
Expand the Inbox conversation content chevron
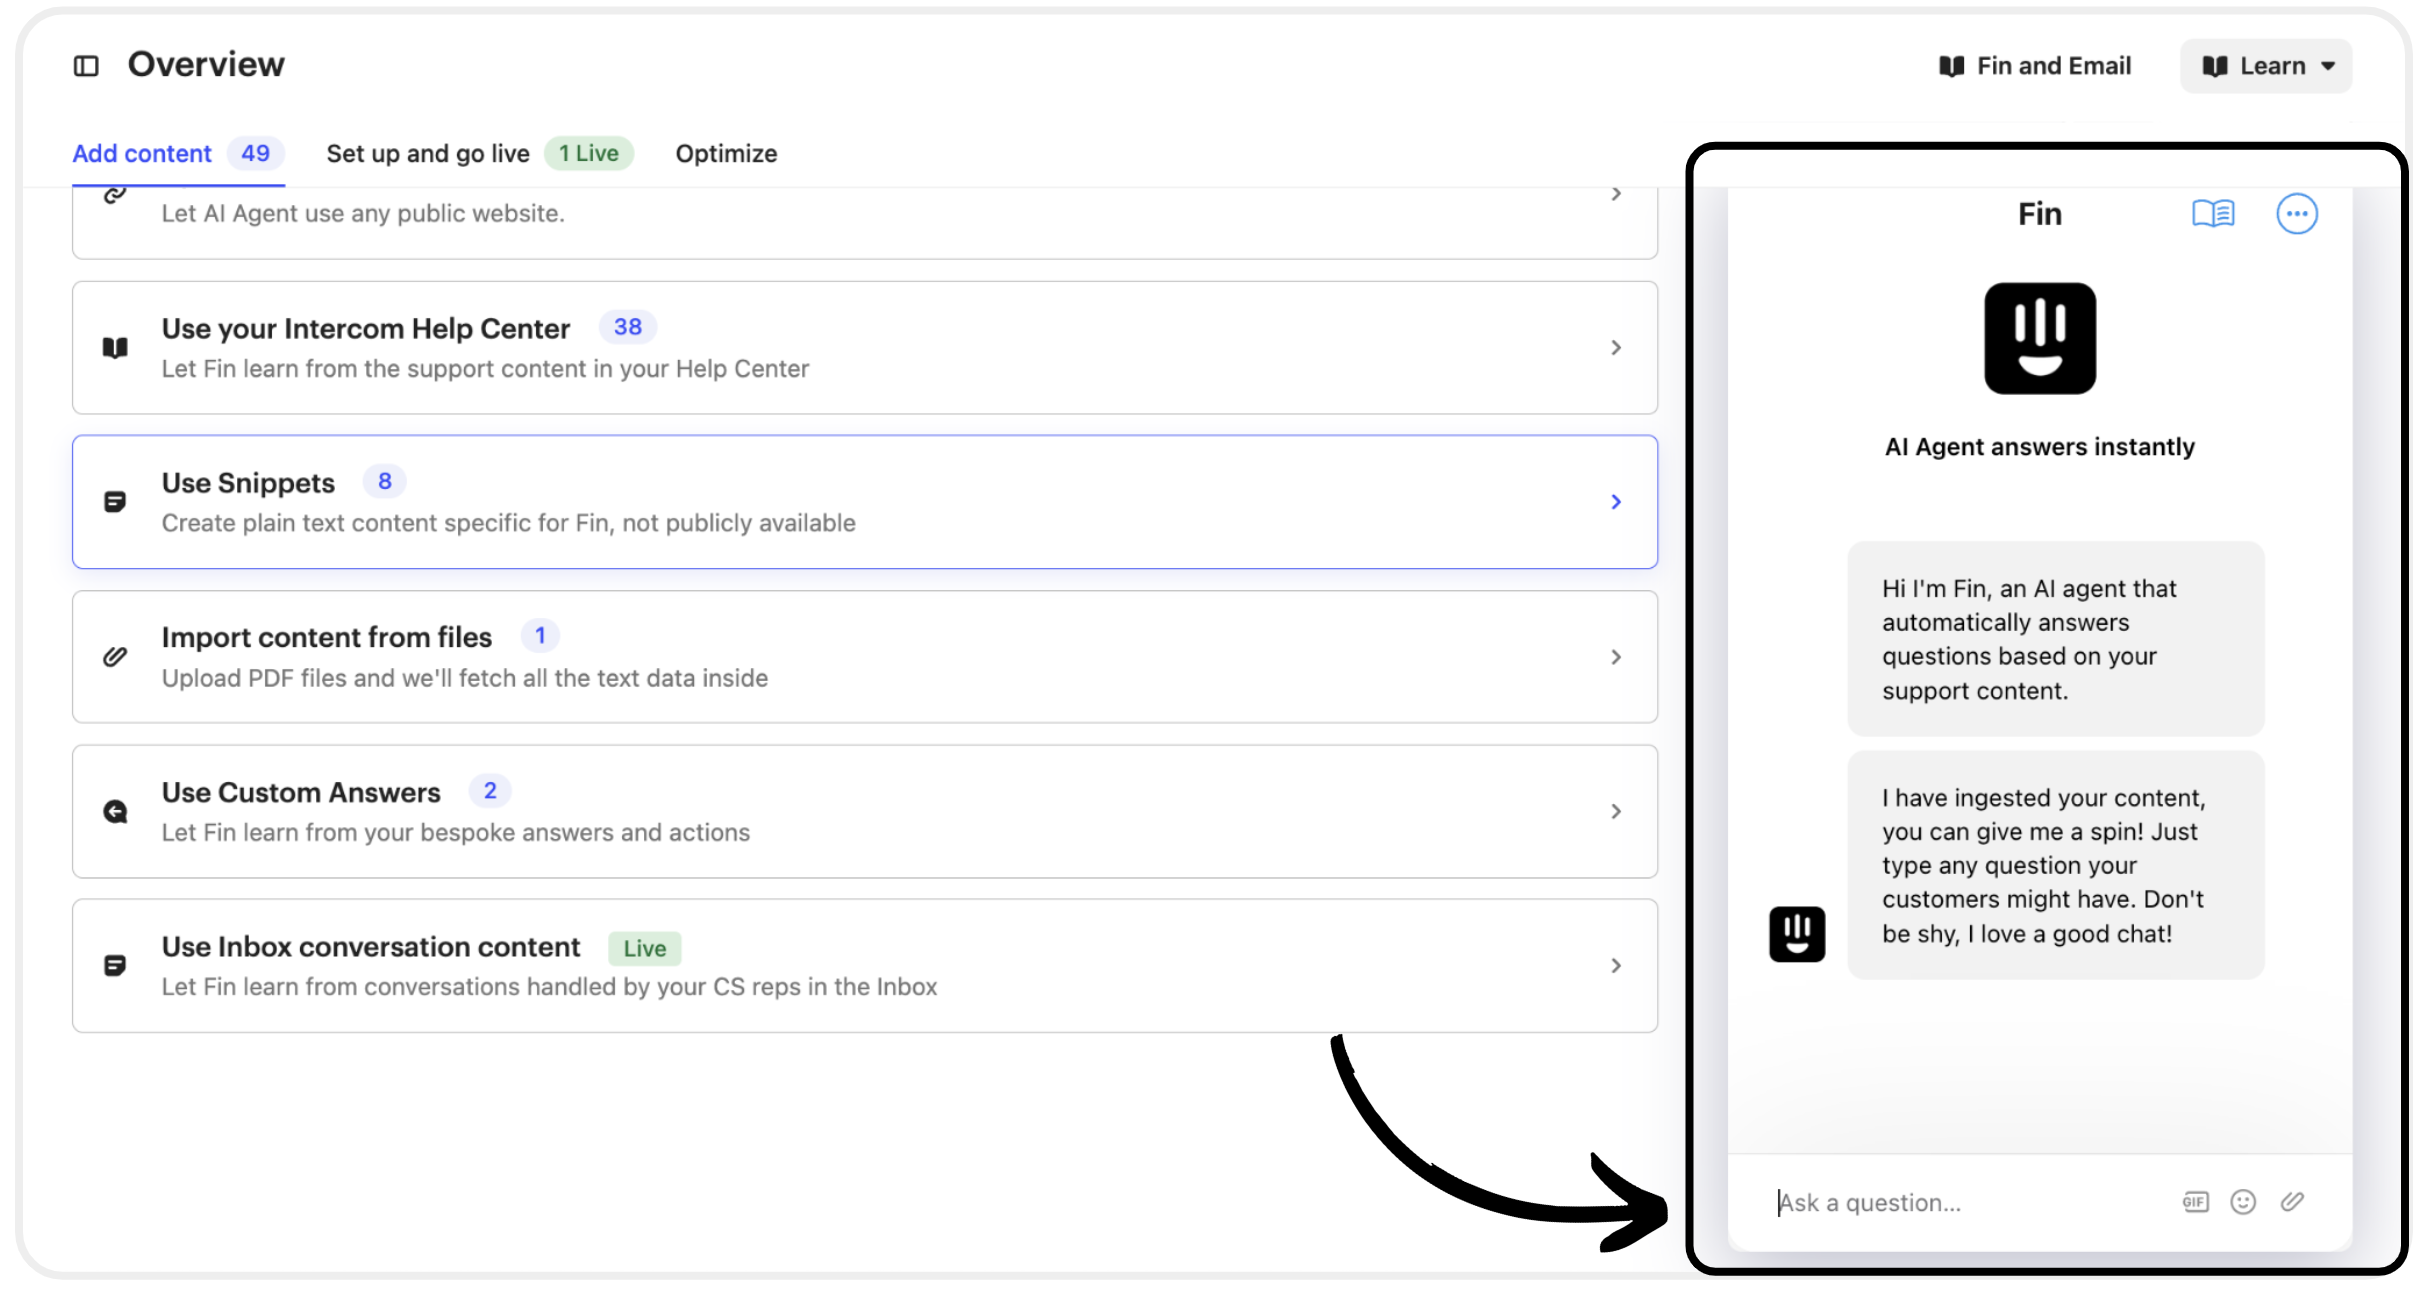pos(1616,965)
